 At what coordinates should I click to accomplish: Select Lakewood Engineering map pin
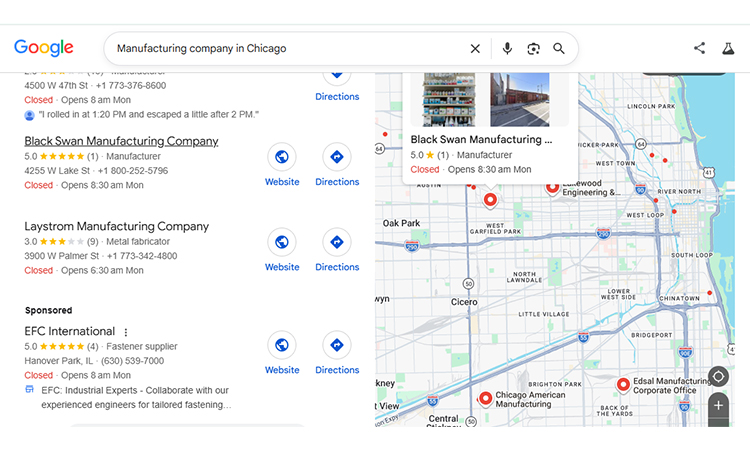pyautogui.click(x=552, y=188)
